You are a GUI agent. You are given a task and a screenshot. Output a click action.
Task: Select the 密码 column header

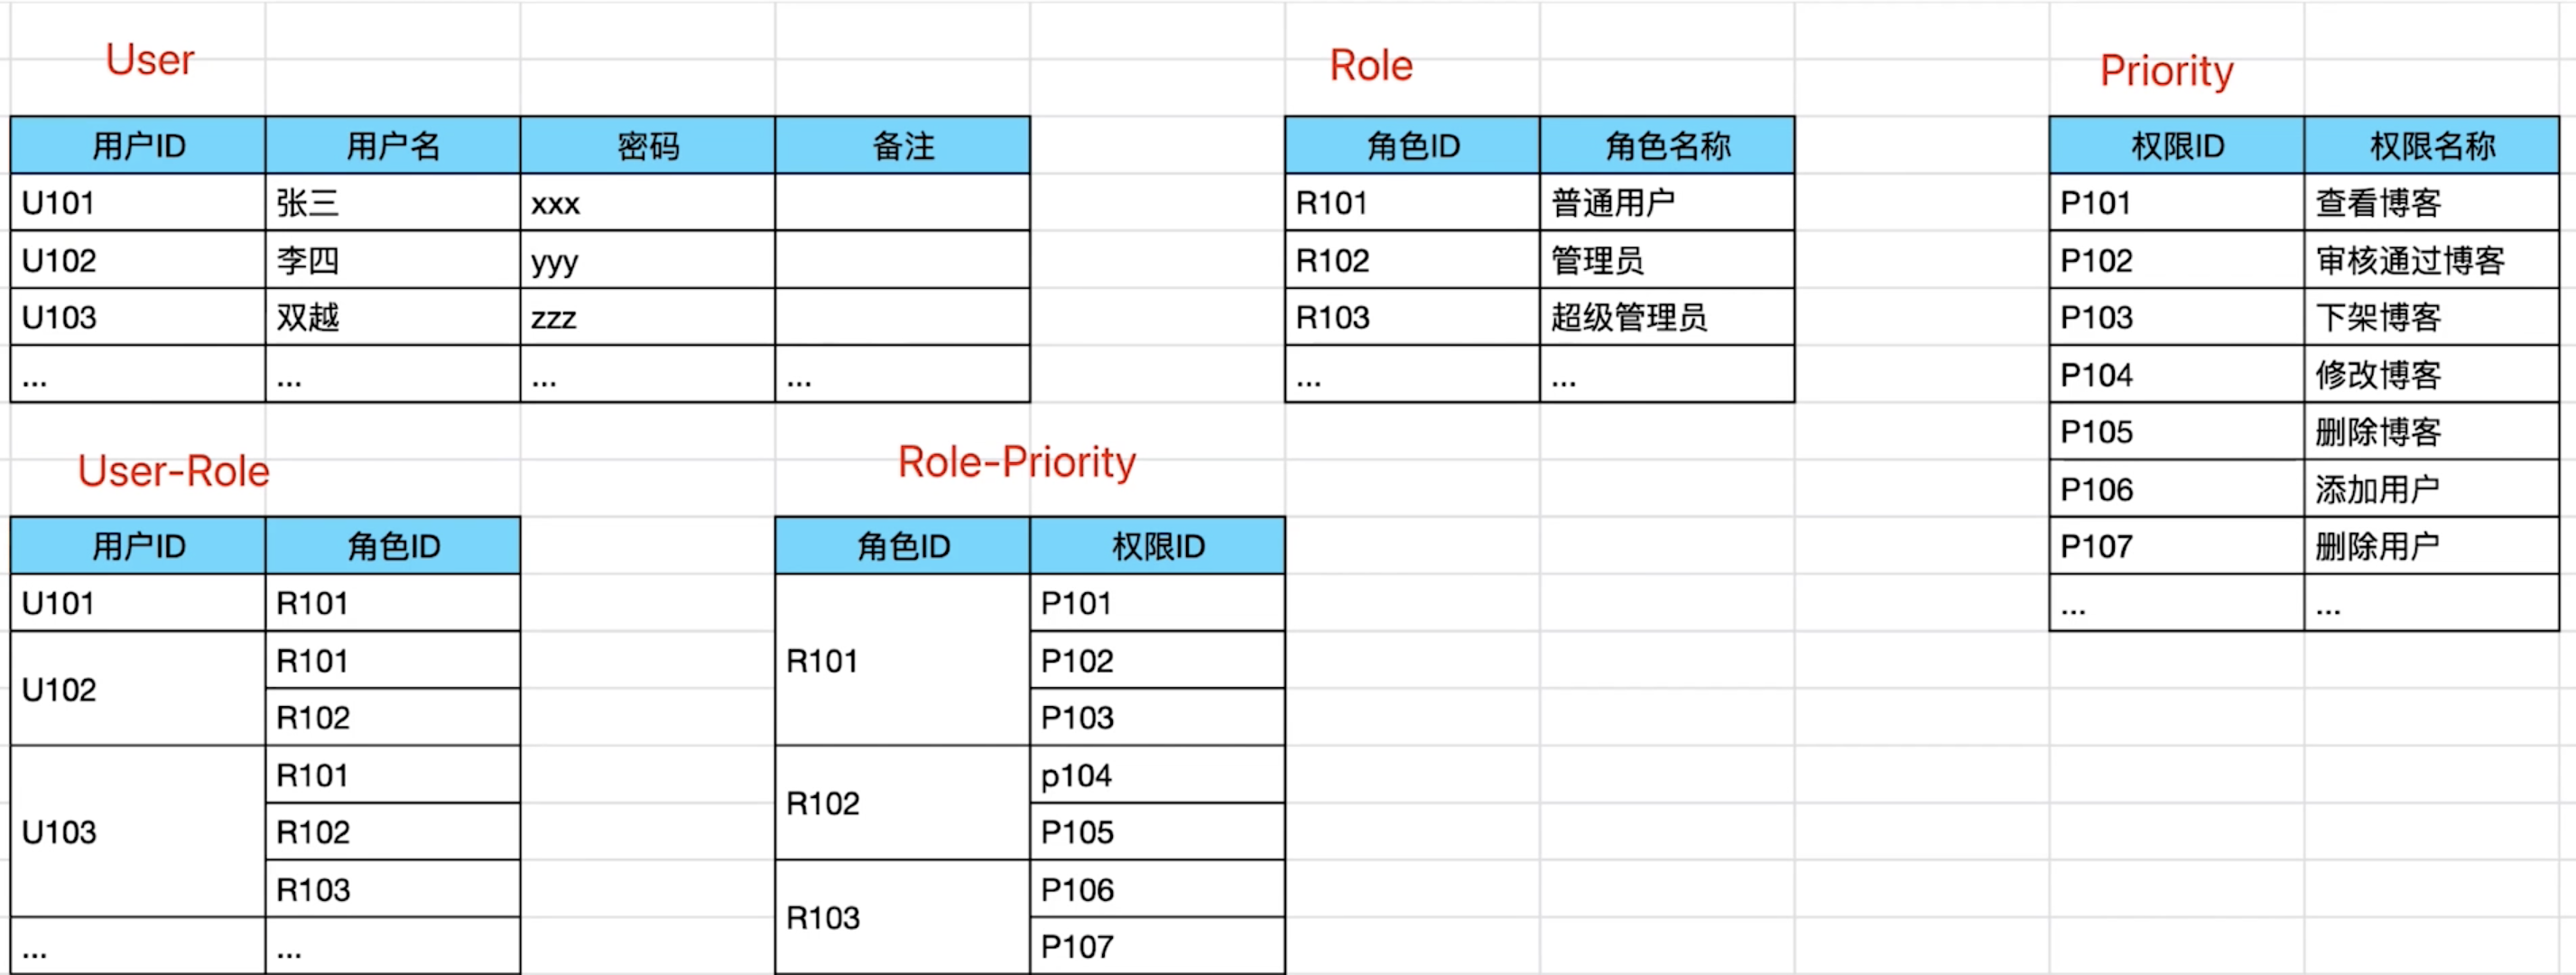[647, 146]
